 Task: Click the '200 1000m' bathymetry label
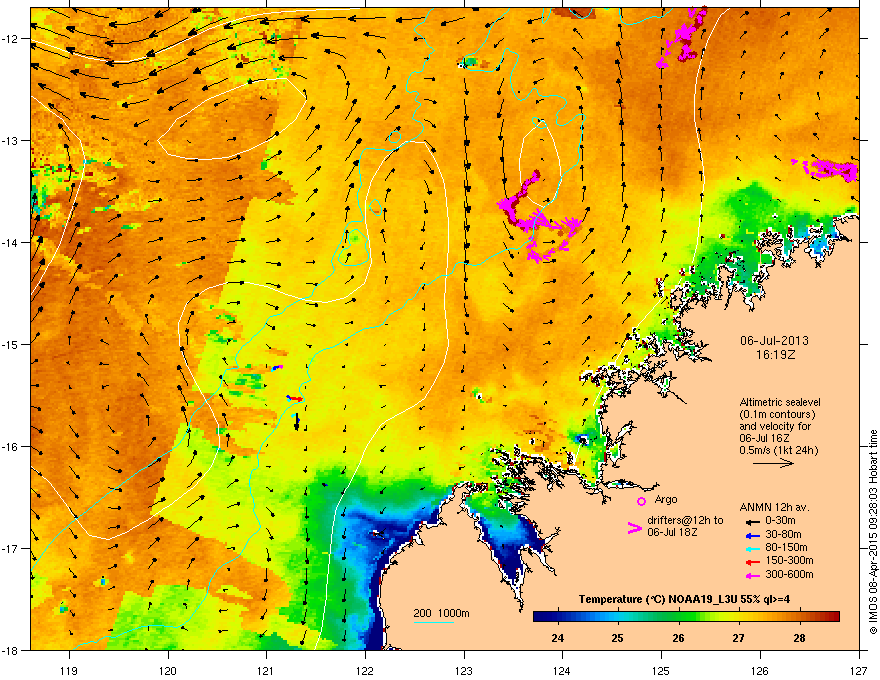coord(441,613)
